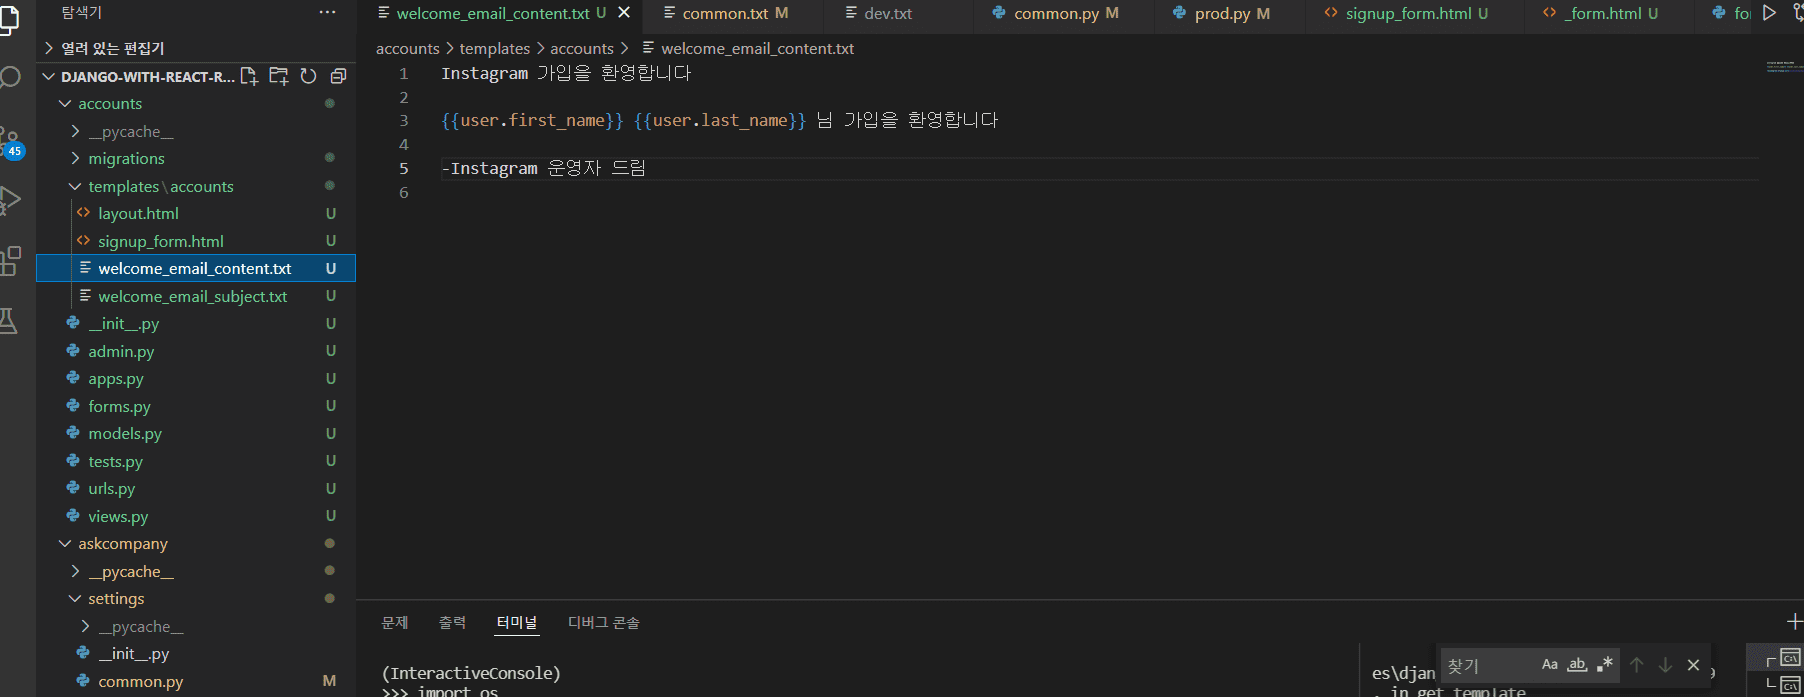1804x697 pixels.
Task: Click welcome_email_content.txt in the breadcrumb
Action: point(757,48)
